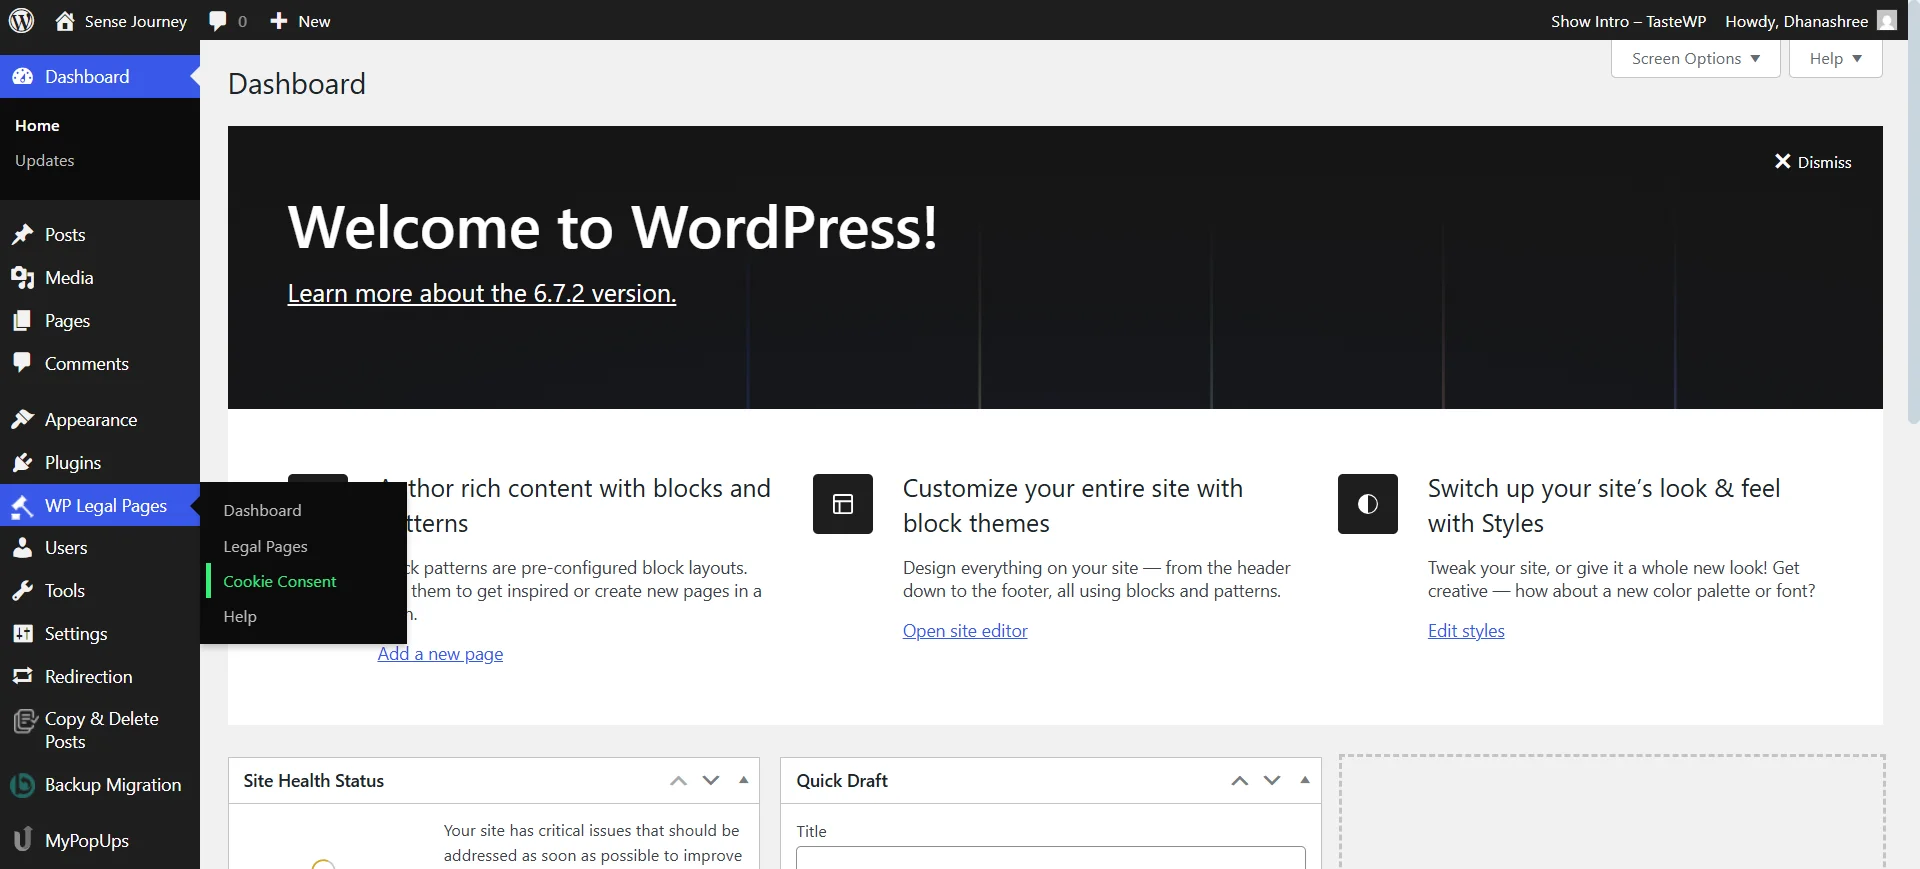1920x869 pixels.
Task: Click Learn more about the 6.7.2 version
Action: tap(482, 293)
